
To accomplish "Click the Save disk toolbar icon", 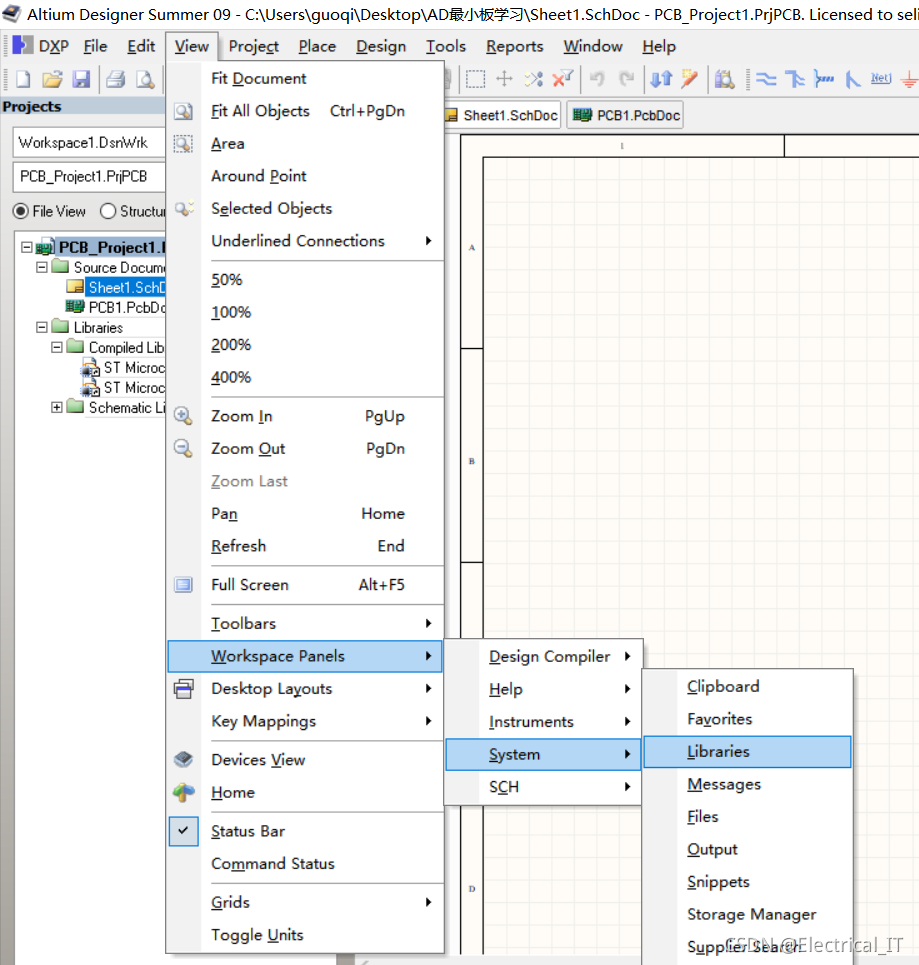I will (x=81, y=79).
